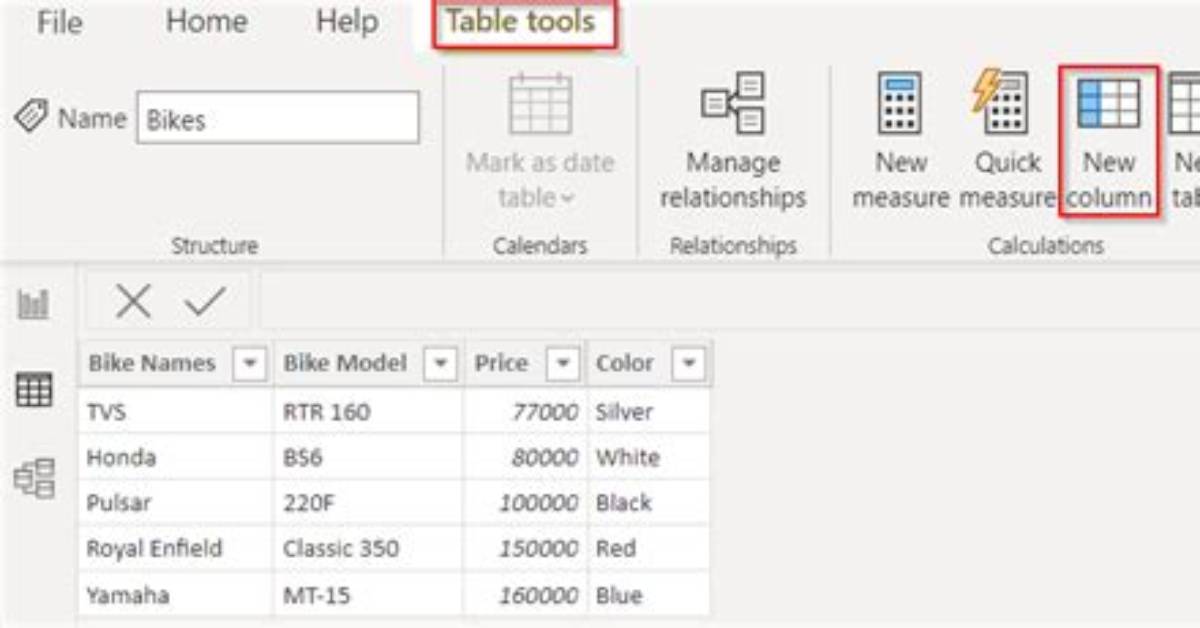1200x628 pixels.
Task: Click the price 160000 cell
Action: 526,595
